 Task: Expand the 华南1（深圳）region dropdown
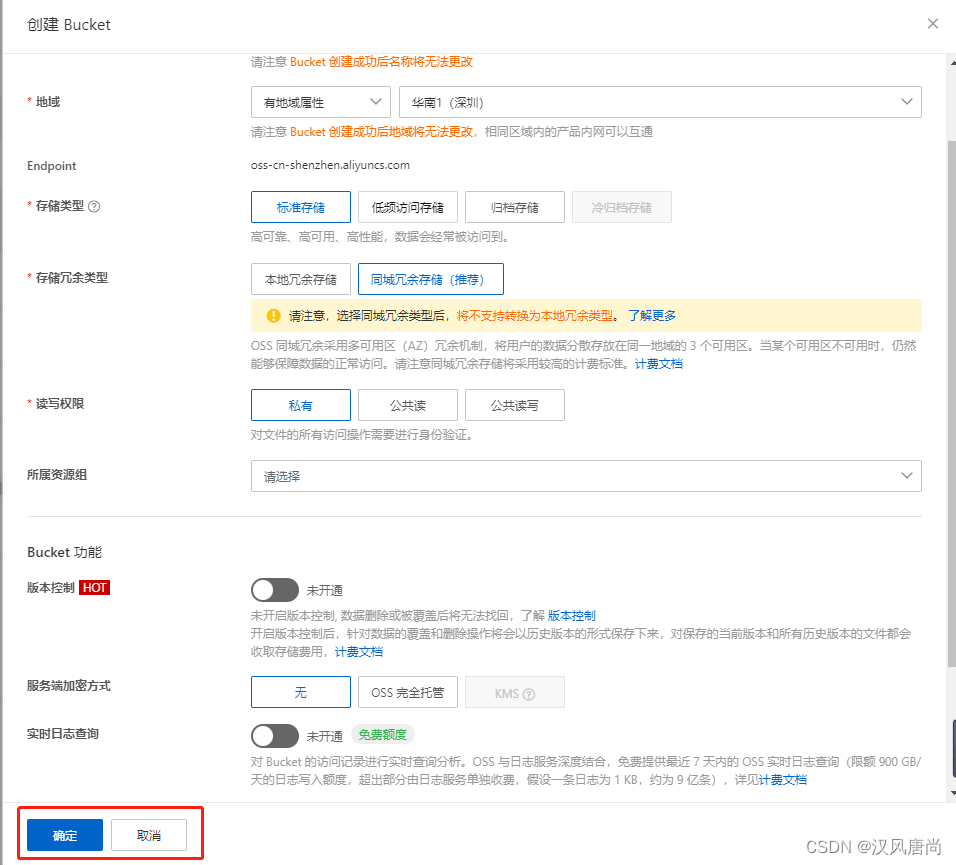click(x=660, y=102)
